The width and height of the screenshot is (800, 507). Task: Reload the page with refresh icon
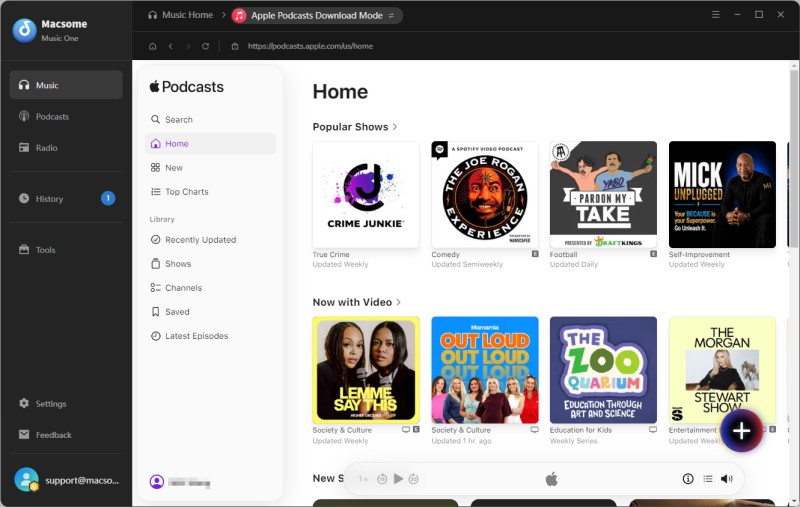click(205, 46)
